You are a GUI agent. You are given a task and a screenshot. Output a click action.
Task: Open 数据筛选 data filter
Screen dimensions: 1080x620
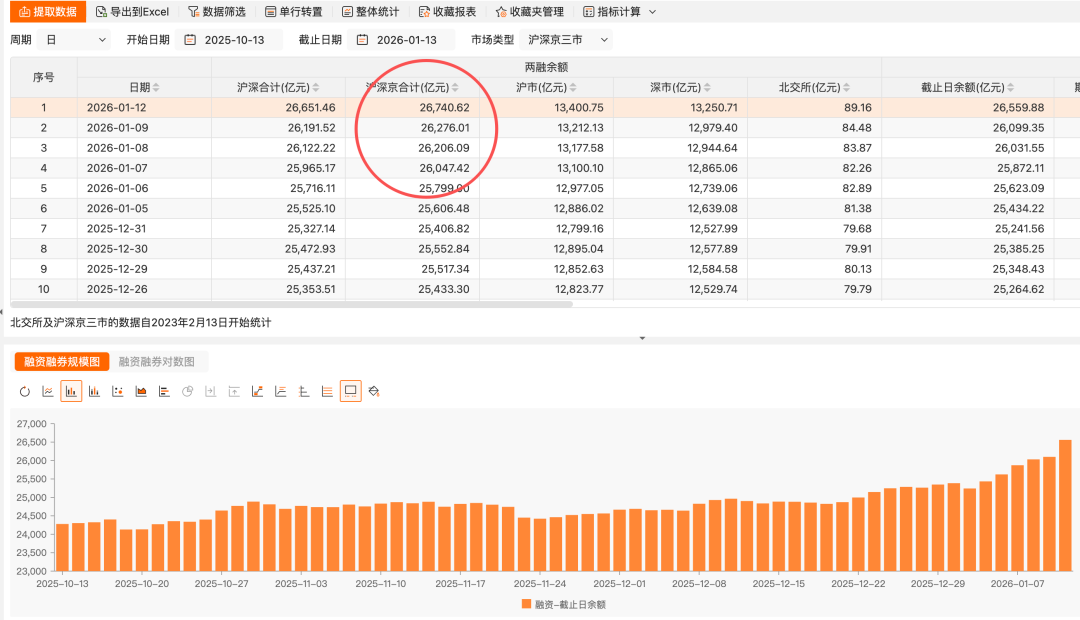click(217, 12)
